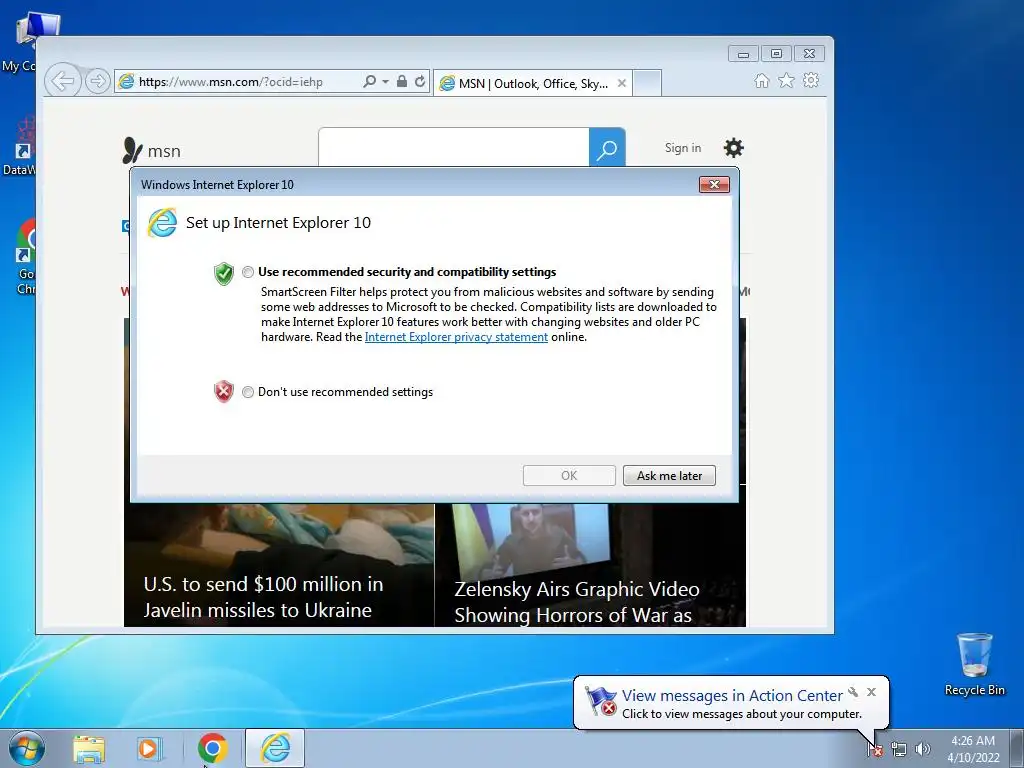Image resolution: width=1024 pixels, height=768 pixels.
Task: Open the volume speaker tray icon
Action: click(922, 750)
